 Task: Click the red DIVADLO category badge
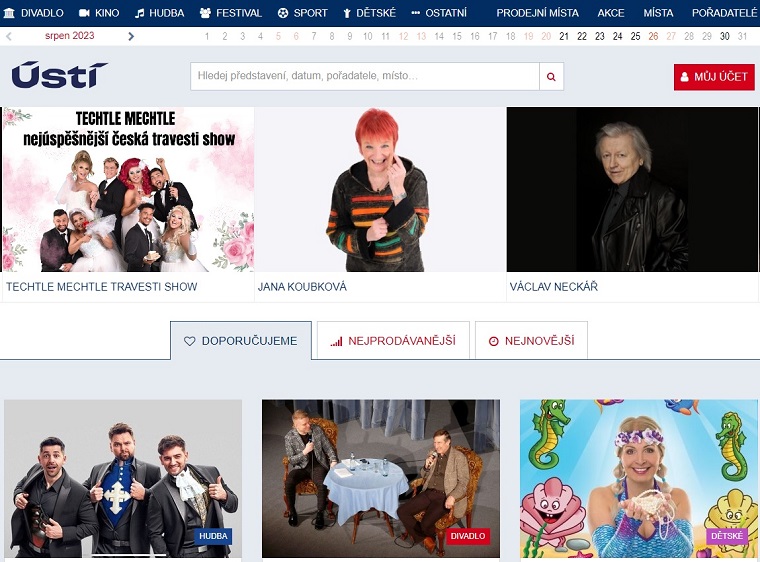[468, 536]
